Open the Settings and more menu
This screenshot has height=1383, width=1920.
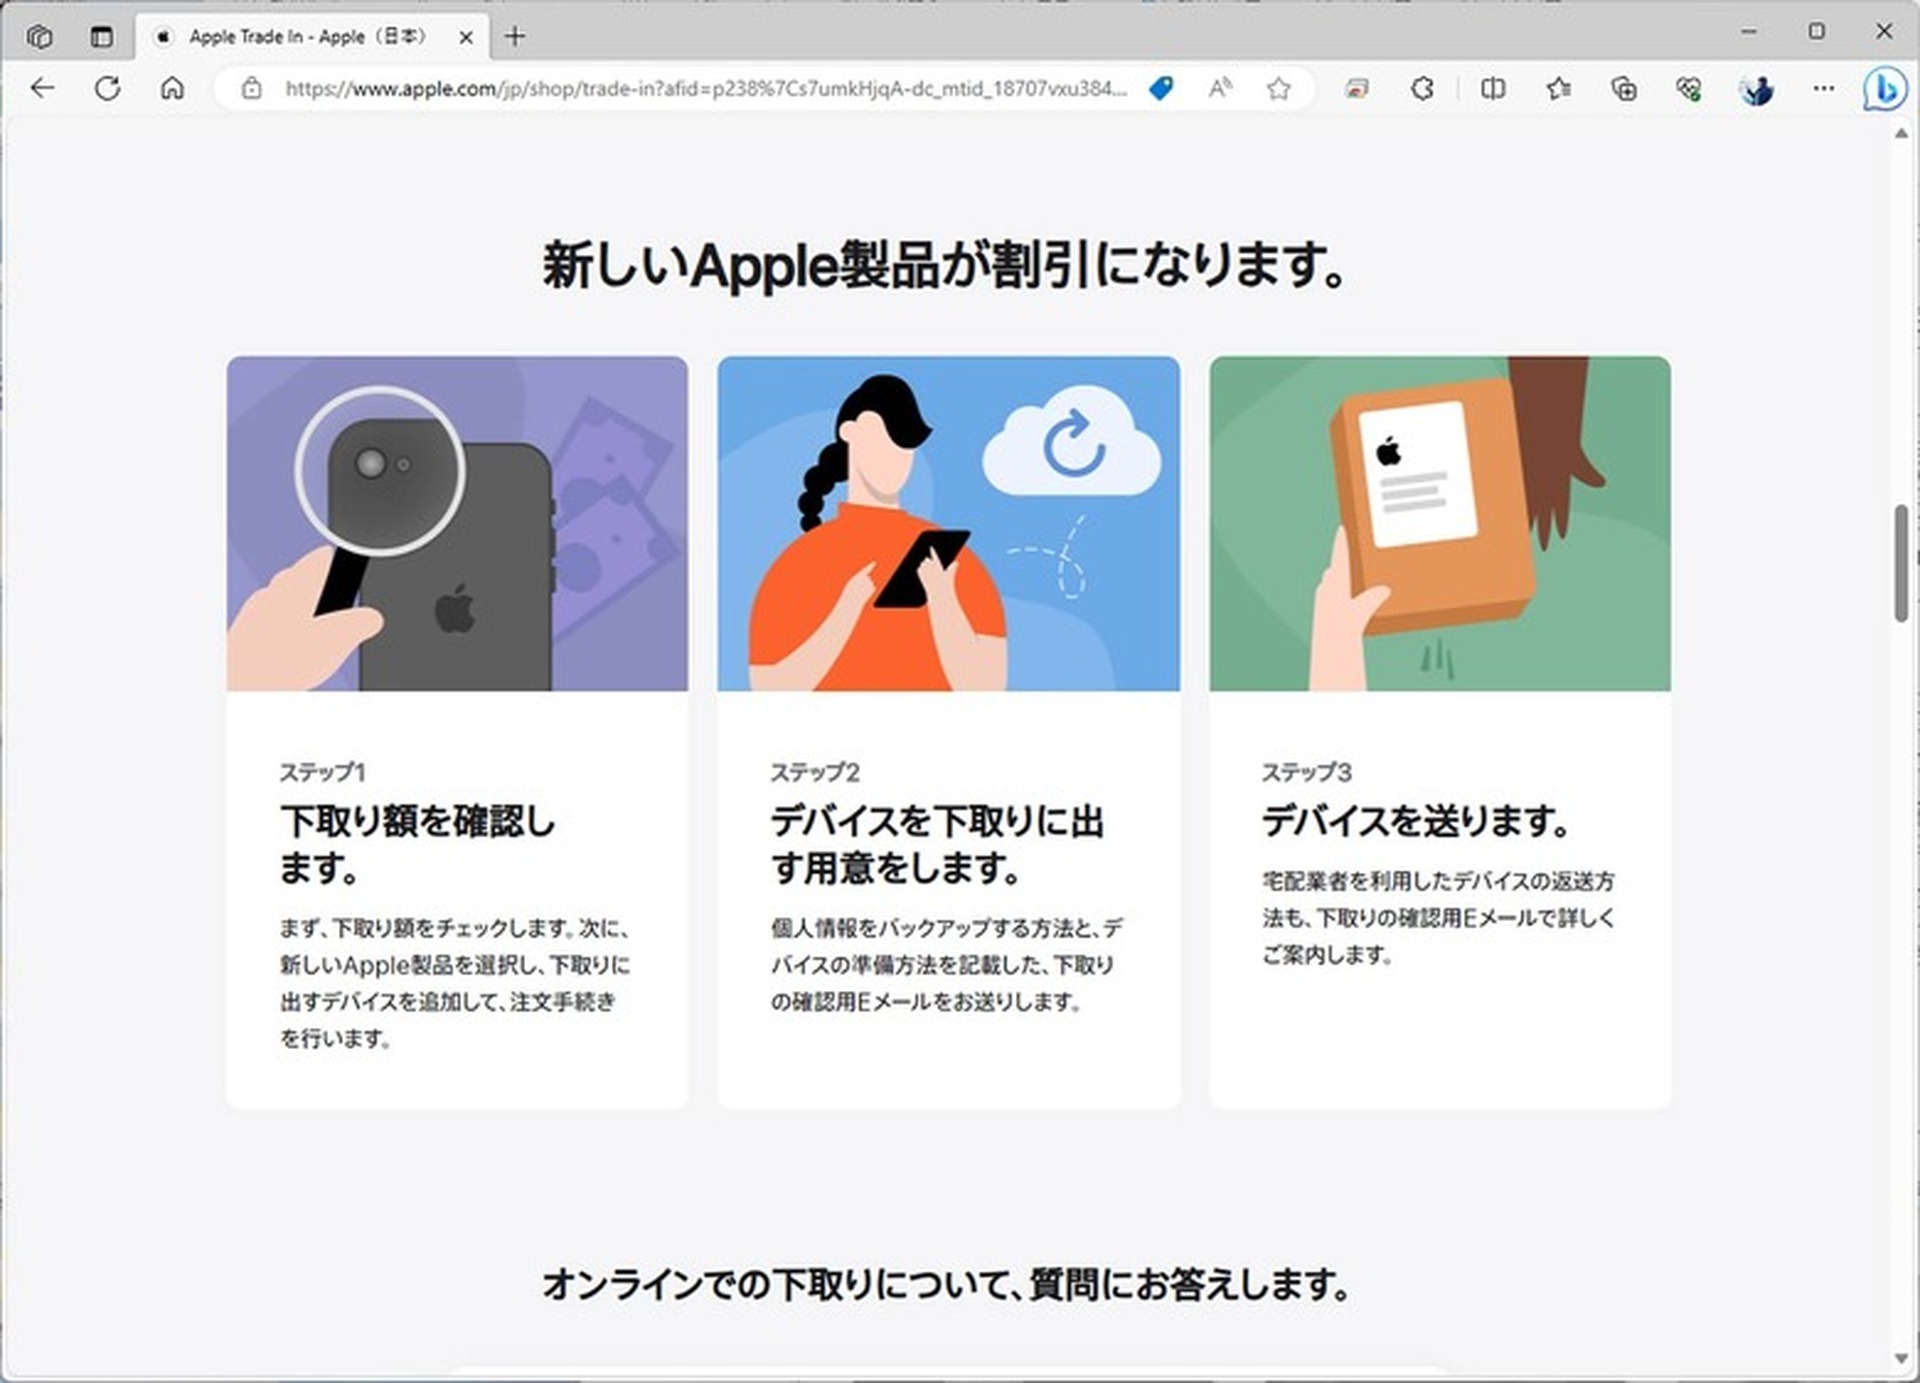pyautogui.click(x=1822, y=89)
